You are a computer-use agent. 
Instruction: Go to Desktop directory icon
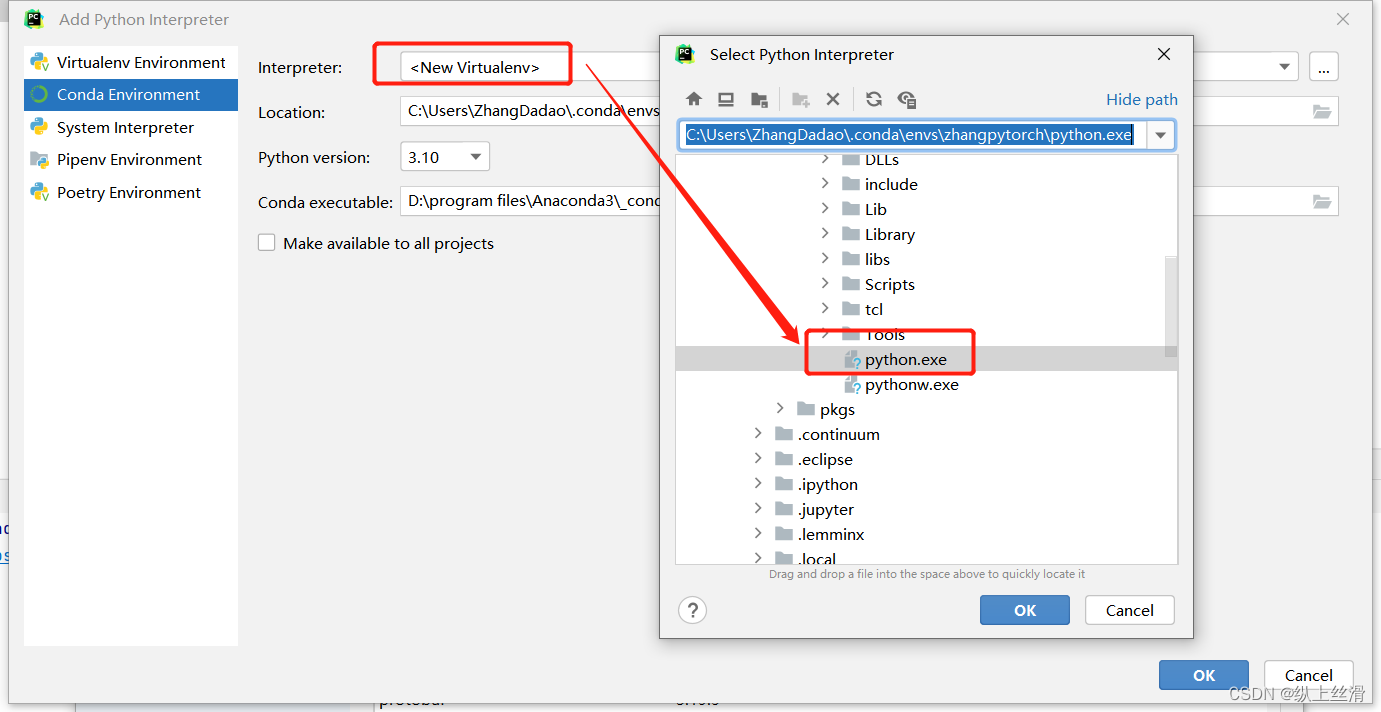tap(727, 99)
